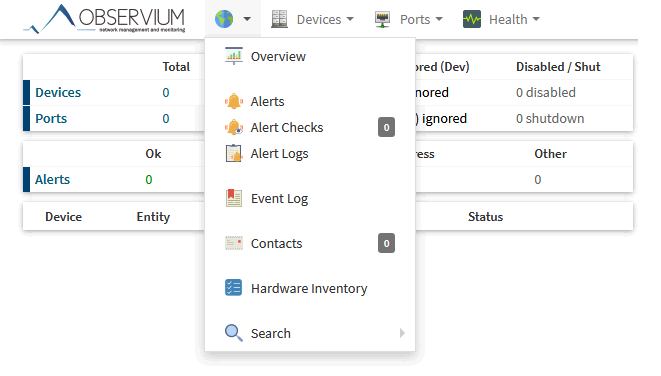Click the Status column header
Image resolution: width=661 pixels, height=376 pixels.
(x=485, y=217)
